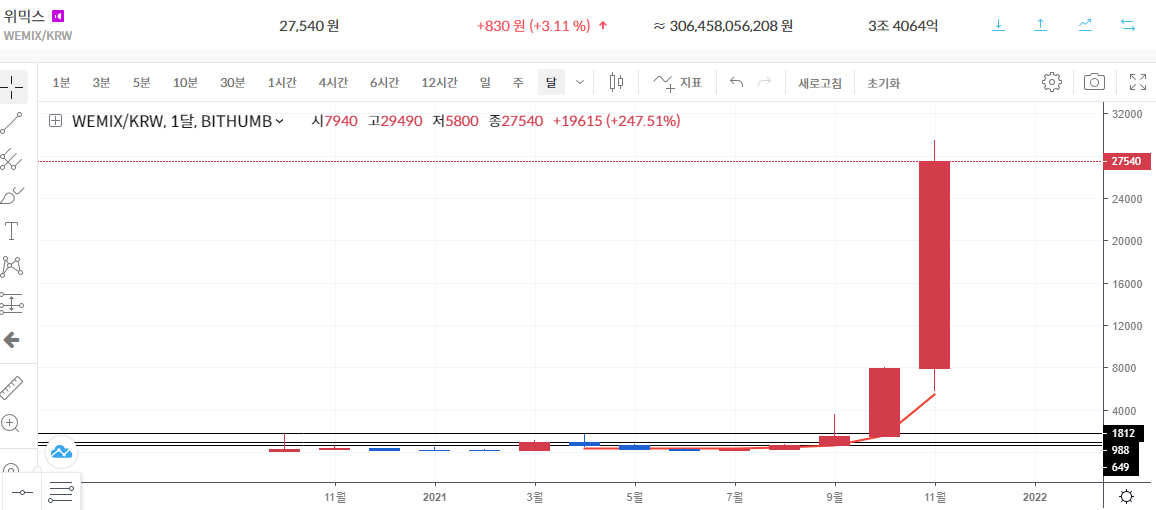This screenshot has width=1156, height=510.
Task: Switch to 1분 timeframe
Action: pyautogui.click(x=61, y=83)
